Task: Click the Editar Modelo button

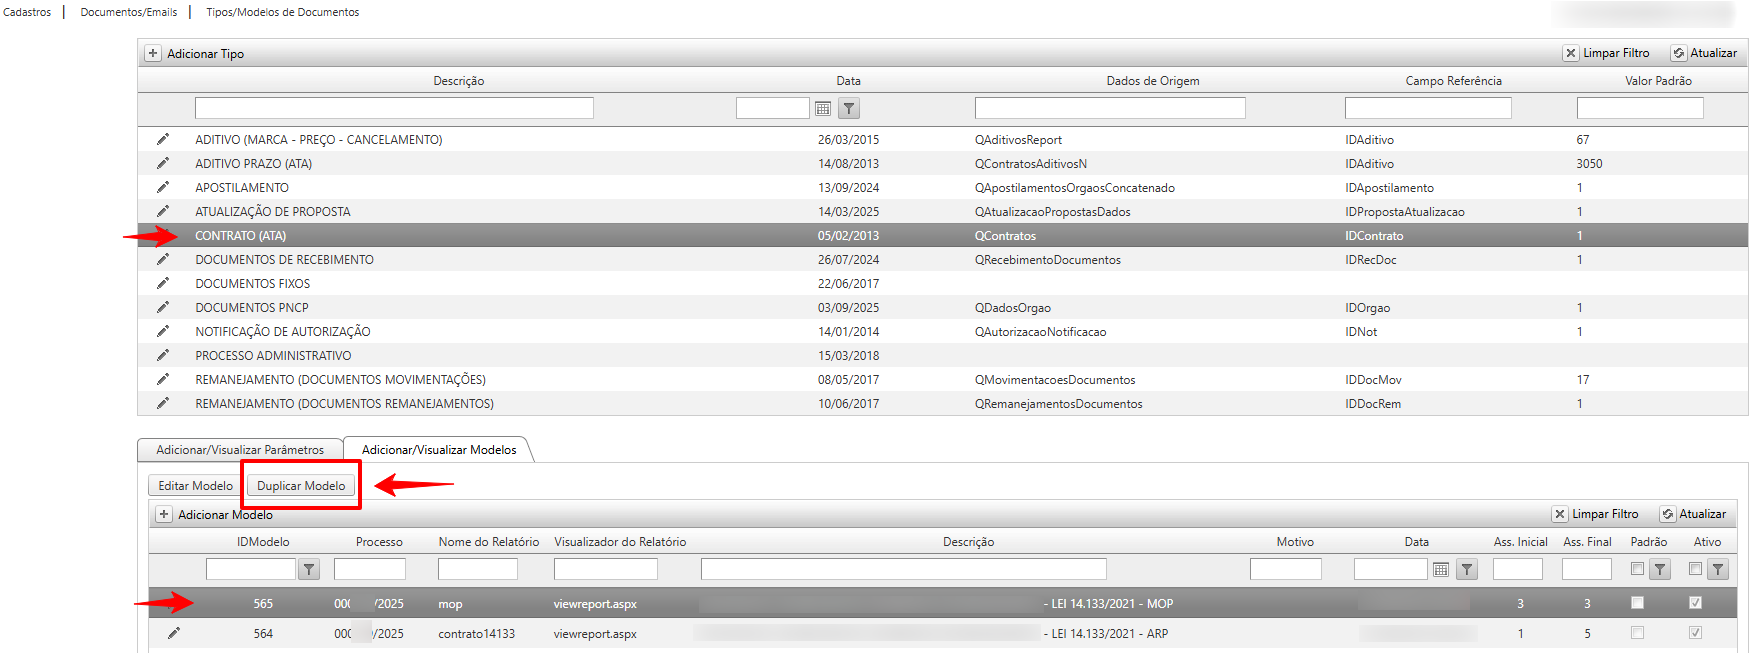Action: (x=195, y=486)
